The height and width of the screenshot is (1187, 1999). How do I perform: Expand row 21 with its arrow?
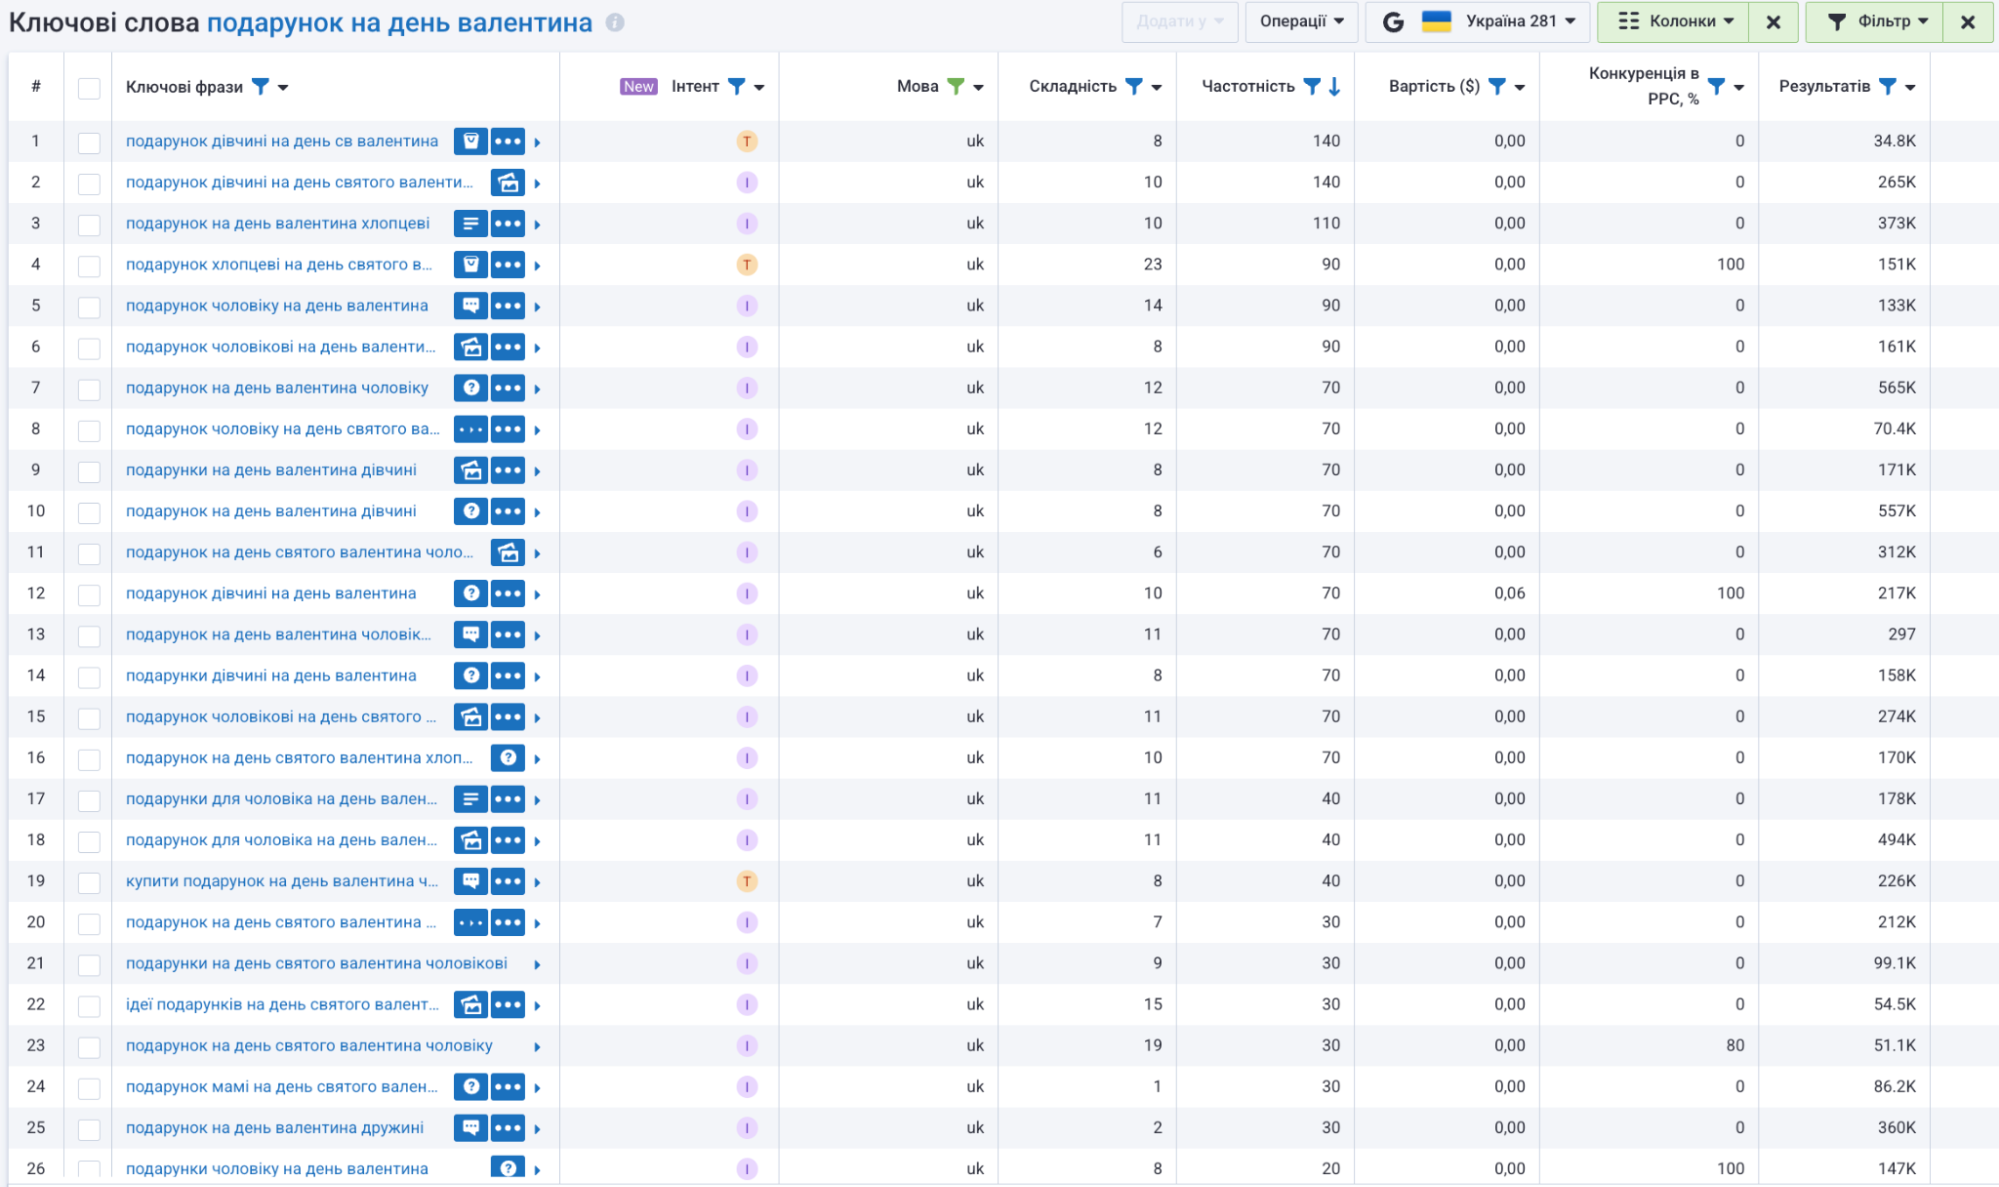pos(537,965)
